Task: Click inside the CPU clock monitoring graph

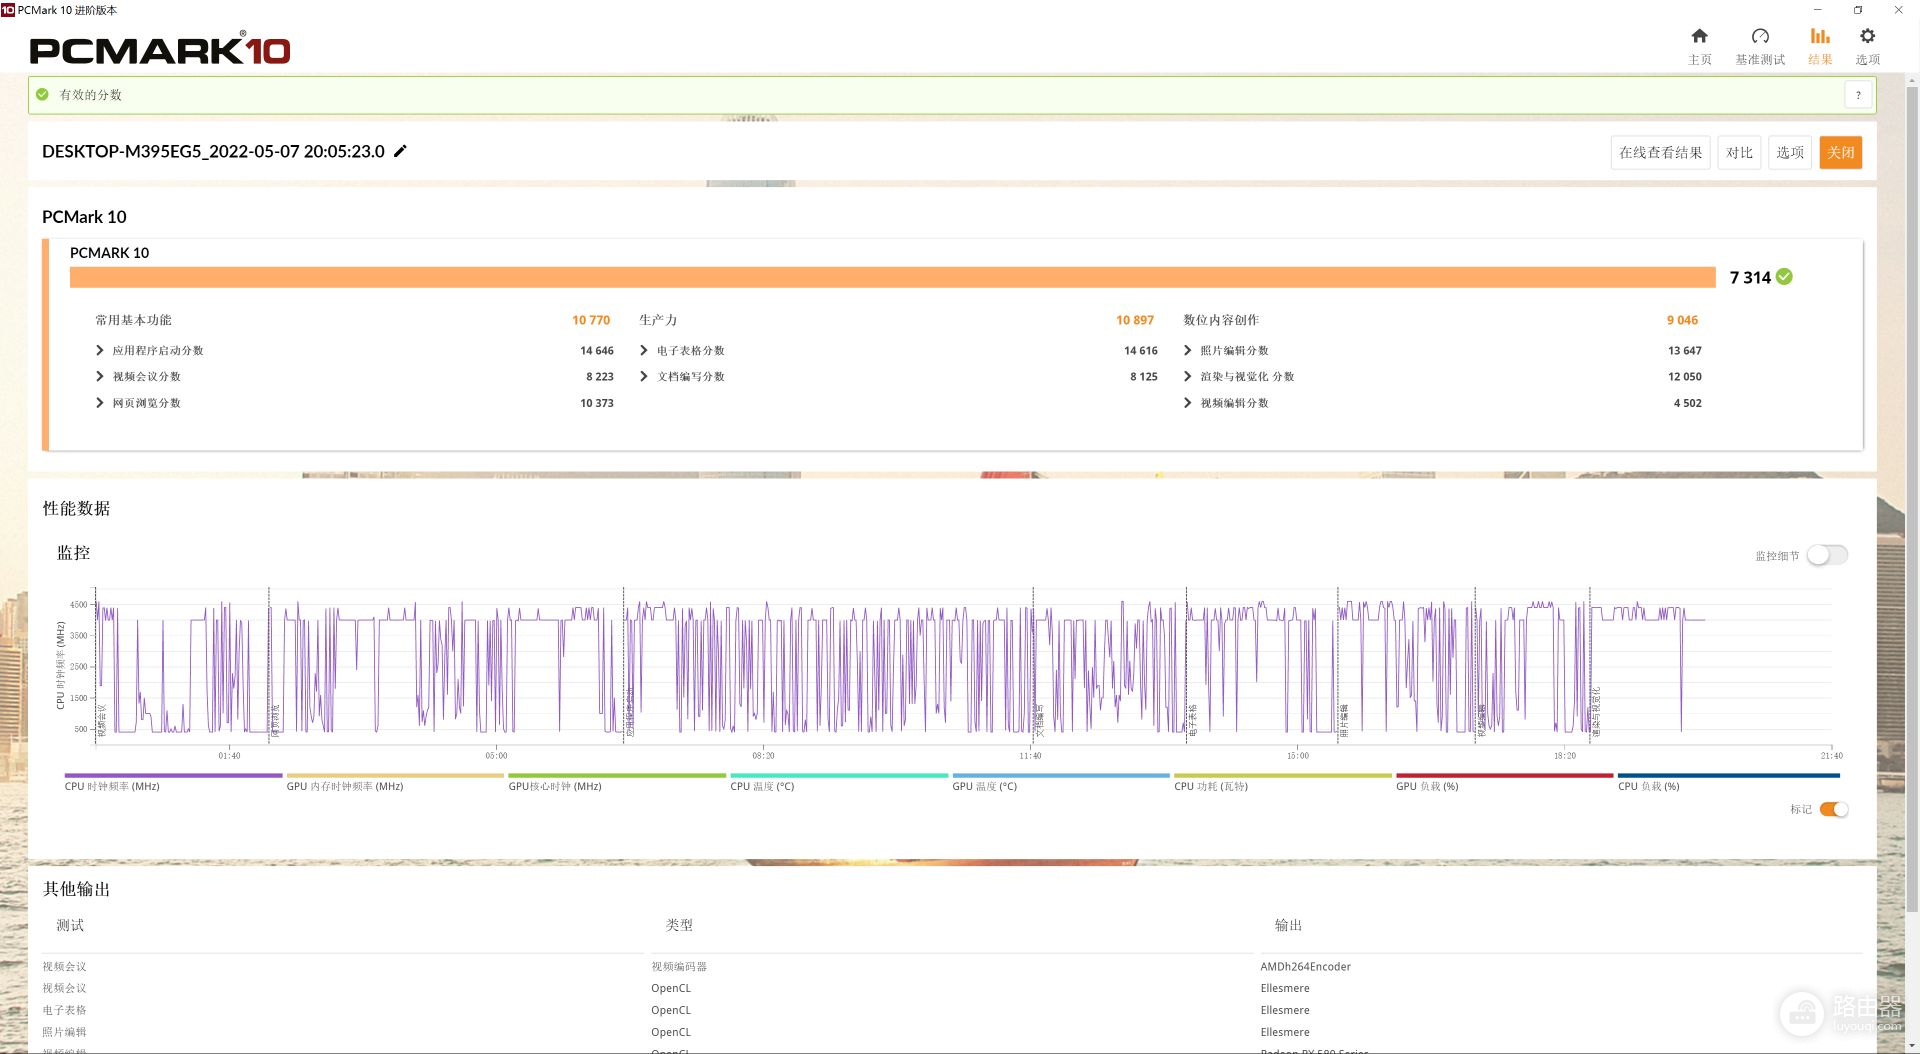Action: 962,665
